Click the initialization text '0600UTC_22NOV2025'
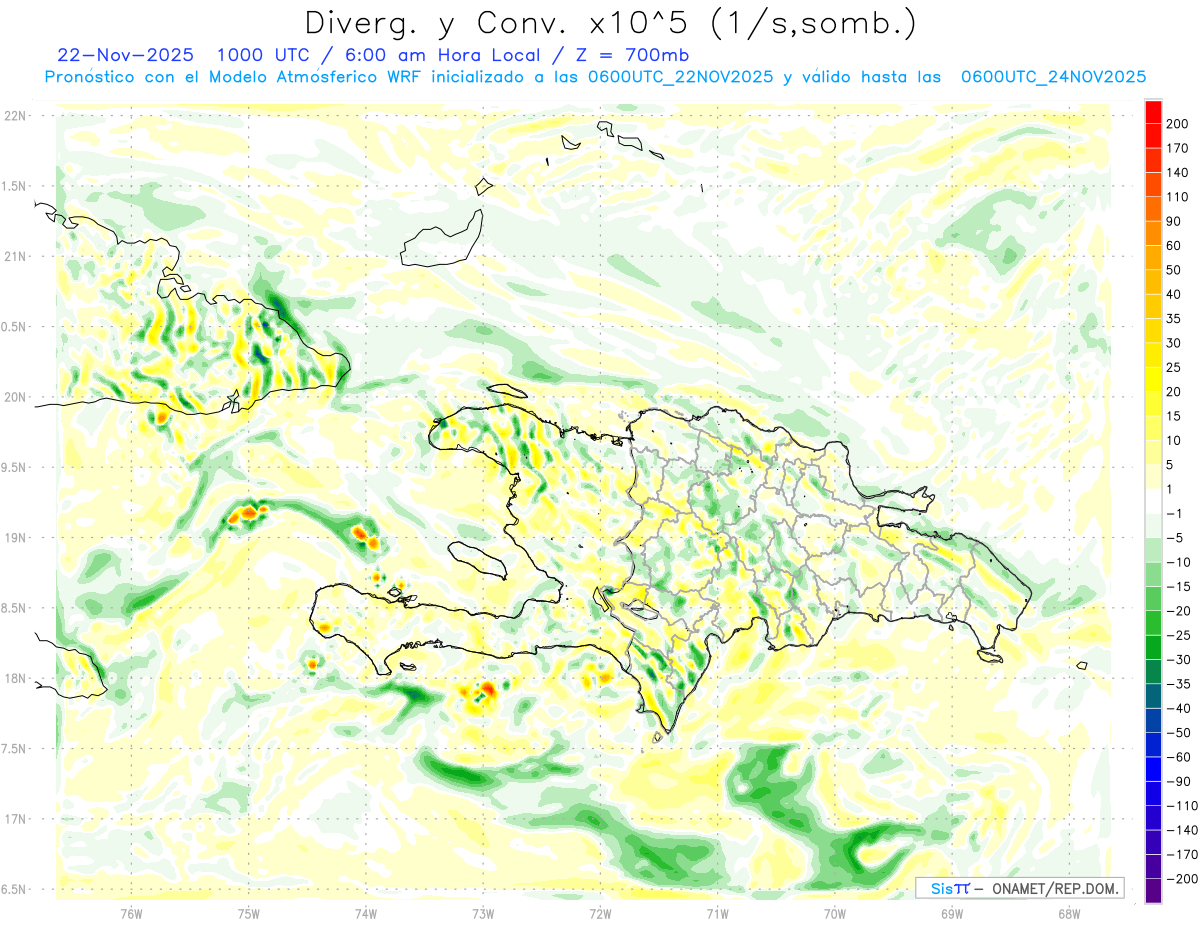Screen dimensions: 1200x927 tap(680, 77)
